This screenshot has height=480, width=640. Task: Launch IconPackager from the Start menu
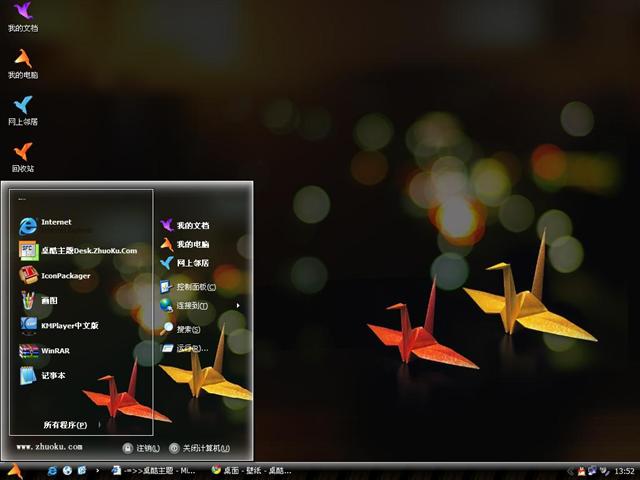click(x=55, y=276)
